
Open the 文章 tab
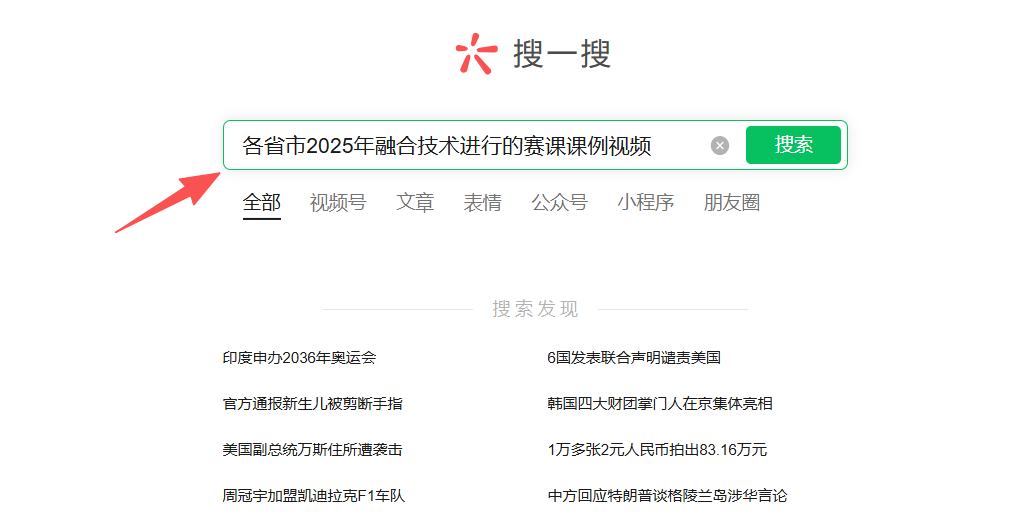coord(415,203)
